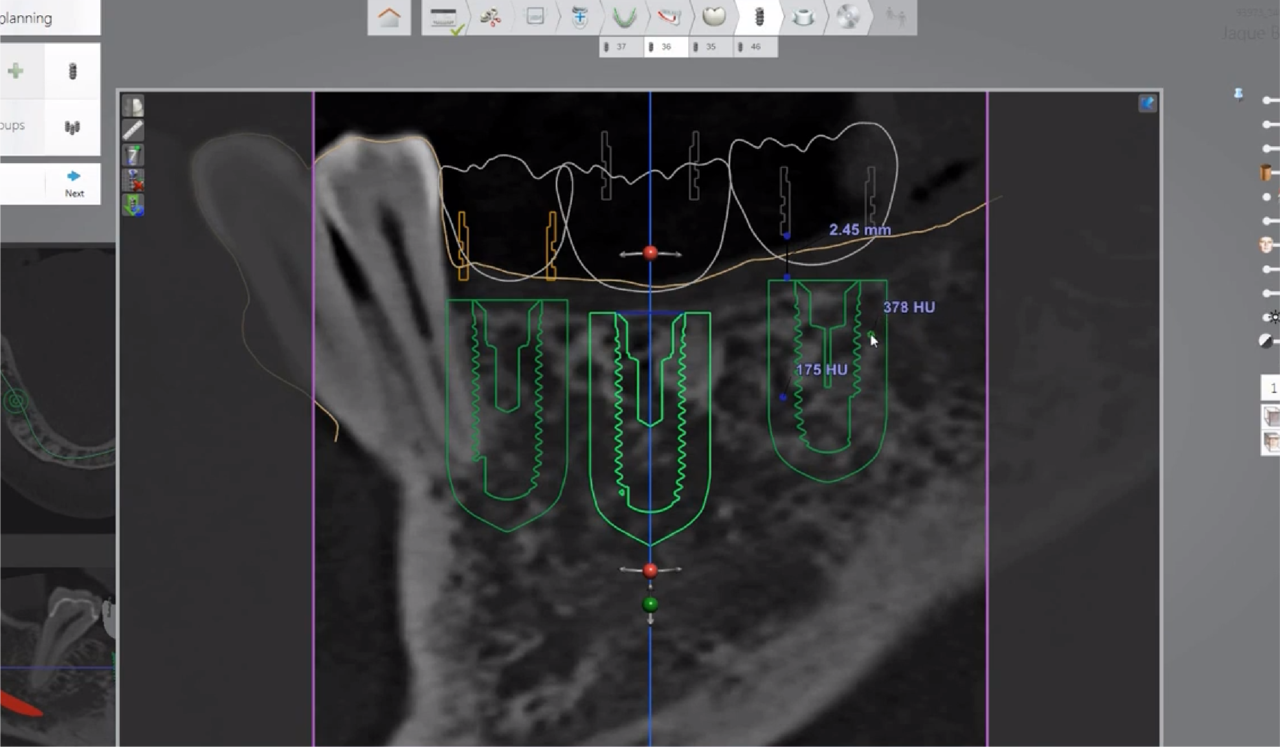
Task: Click the remove implant red X tool
Action: tap(133, 180)
